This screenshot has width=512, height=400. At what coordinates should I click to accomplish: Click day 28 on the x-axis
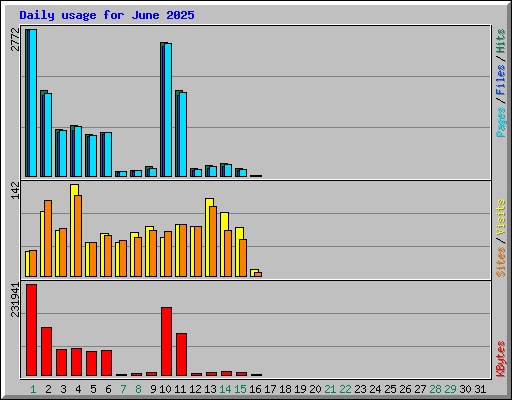tap(435, 389)
